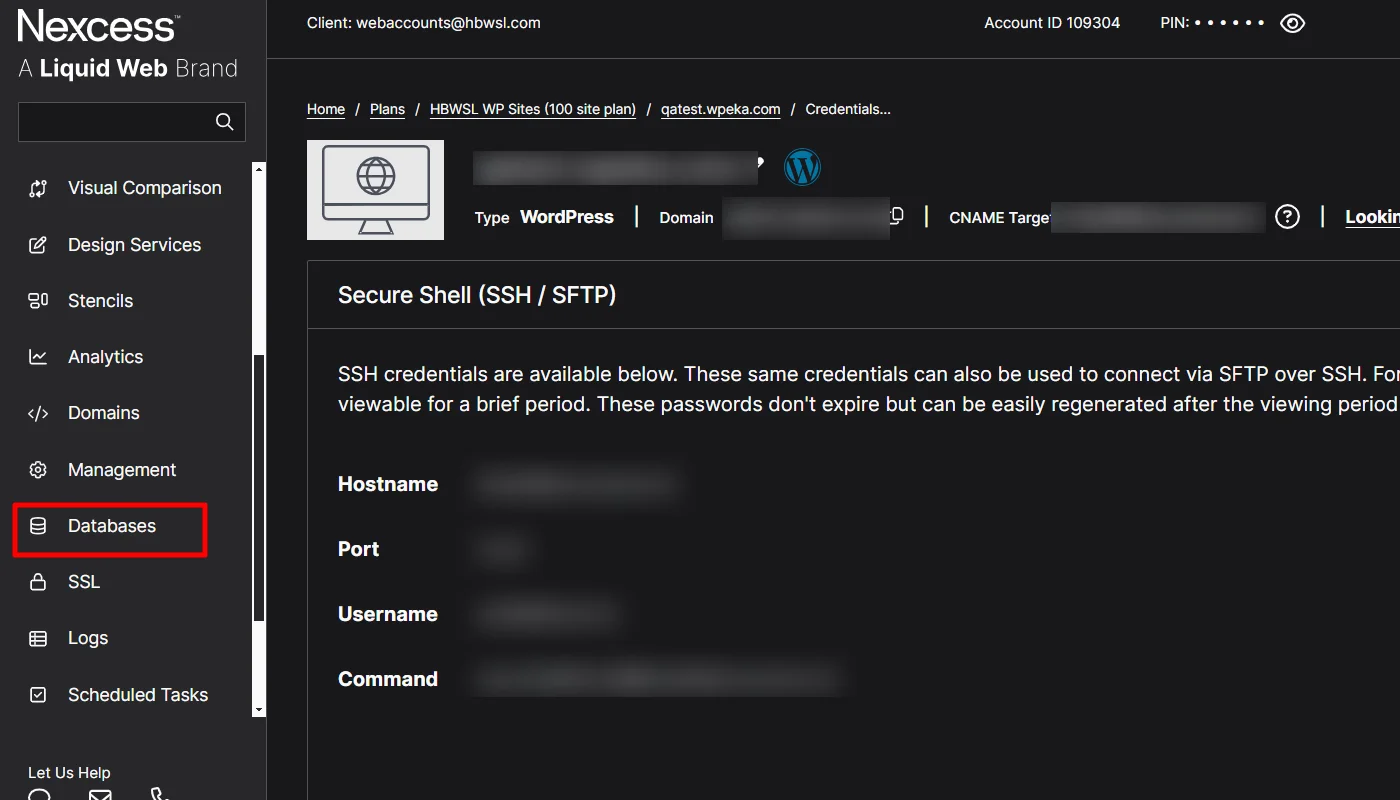Click the Plans breadcrumb link
The height and width of the screenshot is (800, 1400).
387,109
